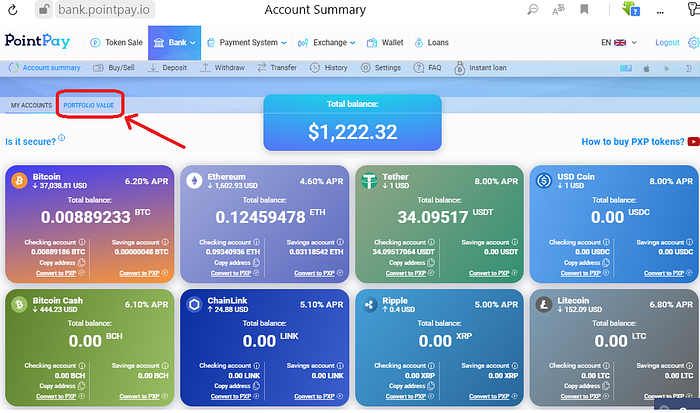Viewport: 700px width, 413px height.
Task: Open bank Settings in submenu
Action: (380, 67)
